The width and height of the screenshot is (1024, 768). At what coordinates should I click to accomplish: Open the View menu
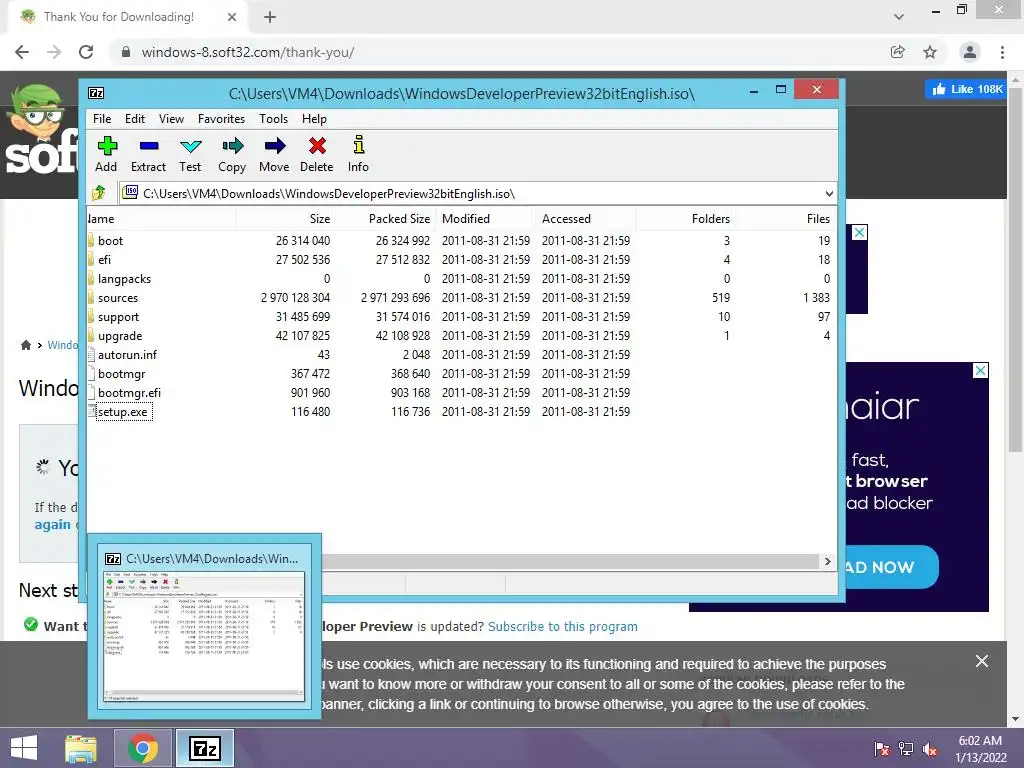point(171,119)
